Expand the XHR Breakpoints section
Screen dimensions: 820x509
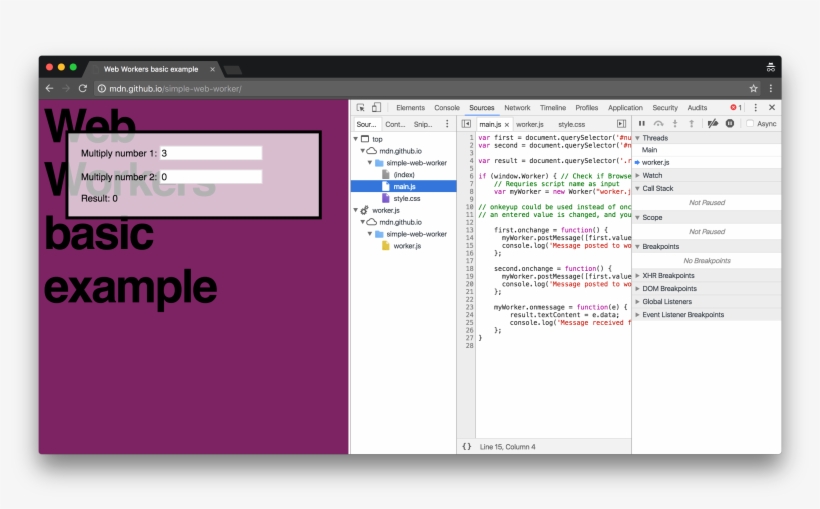click(x=668, y=275)
